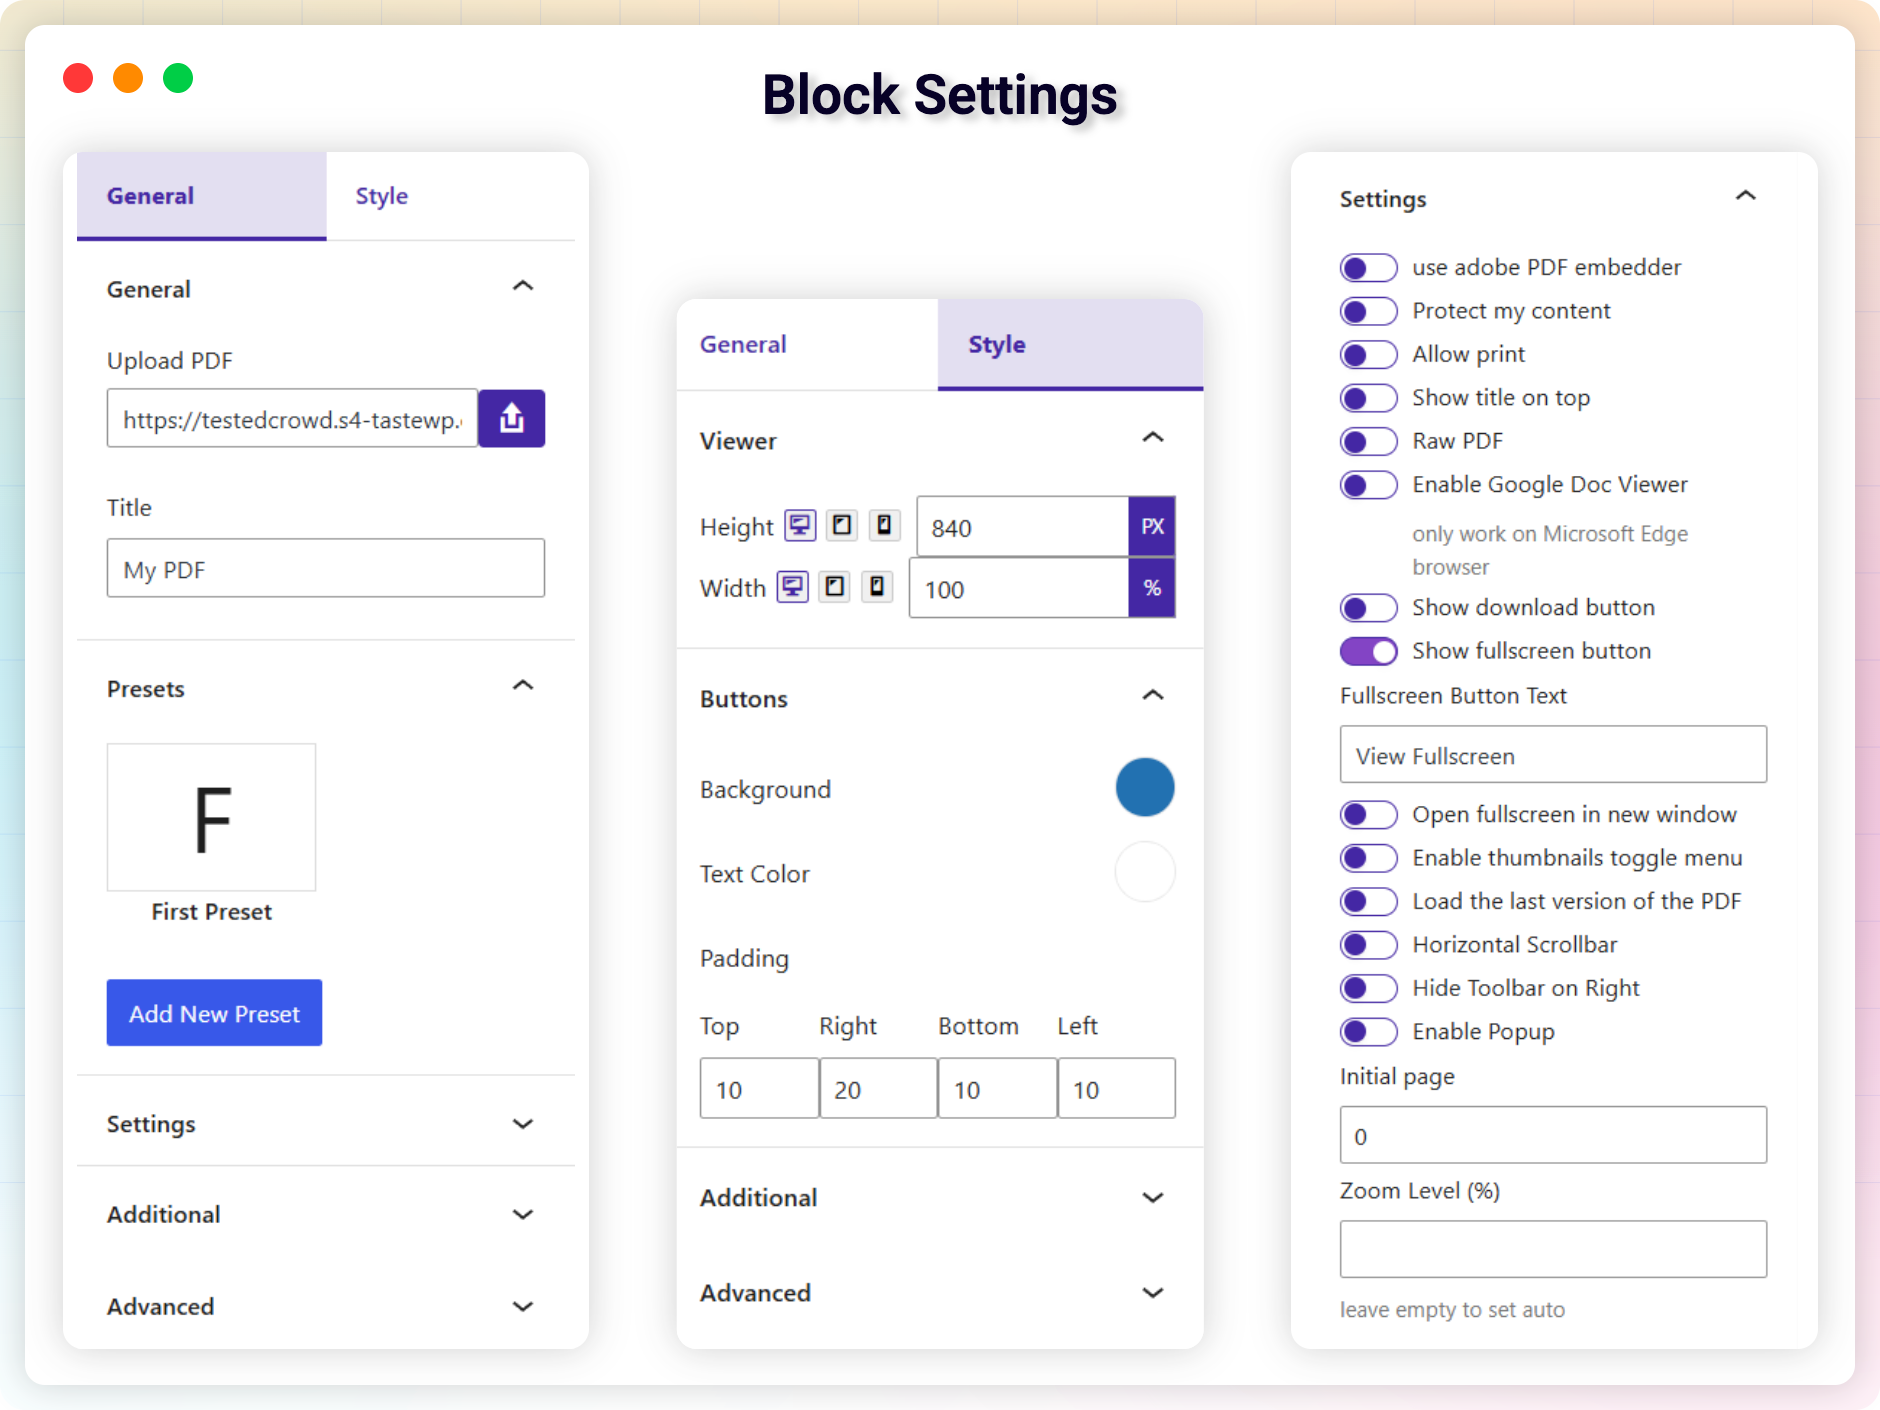The image size is (1880, 1410).
Task: Toggle Open fullscreen in new window
Action: click(x=1368, y=815)
